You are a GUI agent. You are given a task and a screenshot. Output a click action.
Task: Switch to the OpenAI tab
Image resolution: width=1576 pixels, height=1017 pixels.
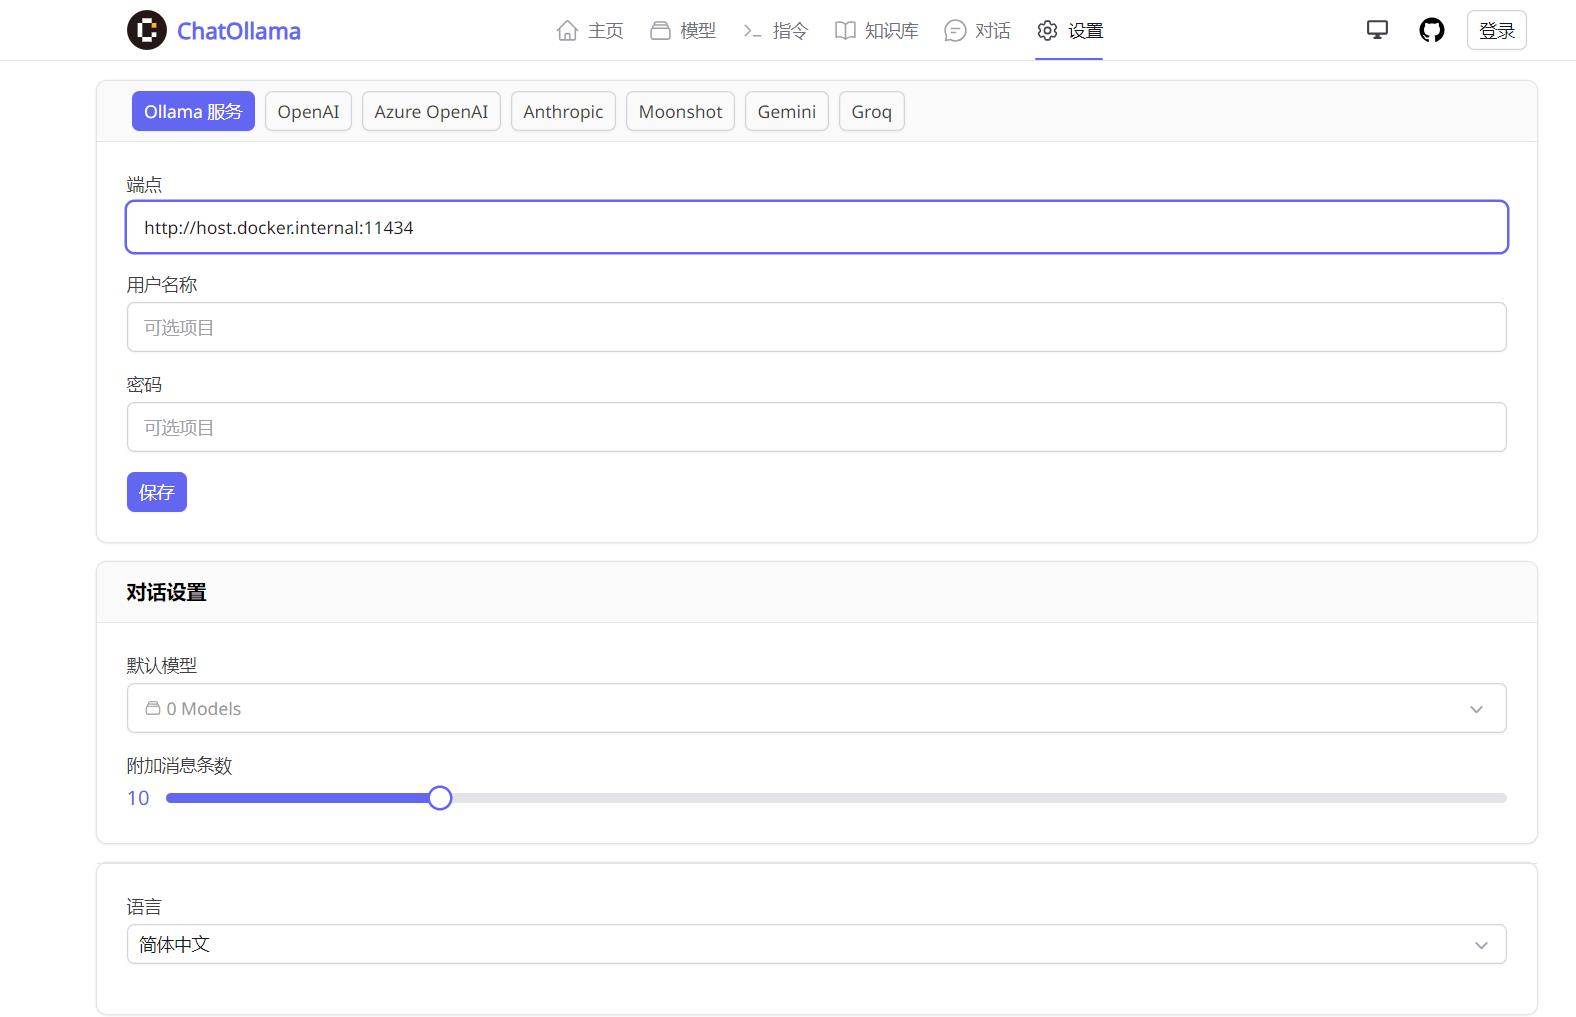[308, 111]
